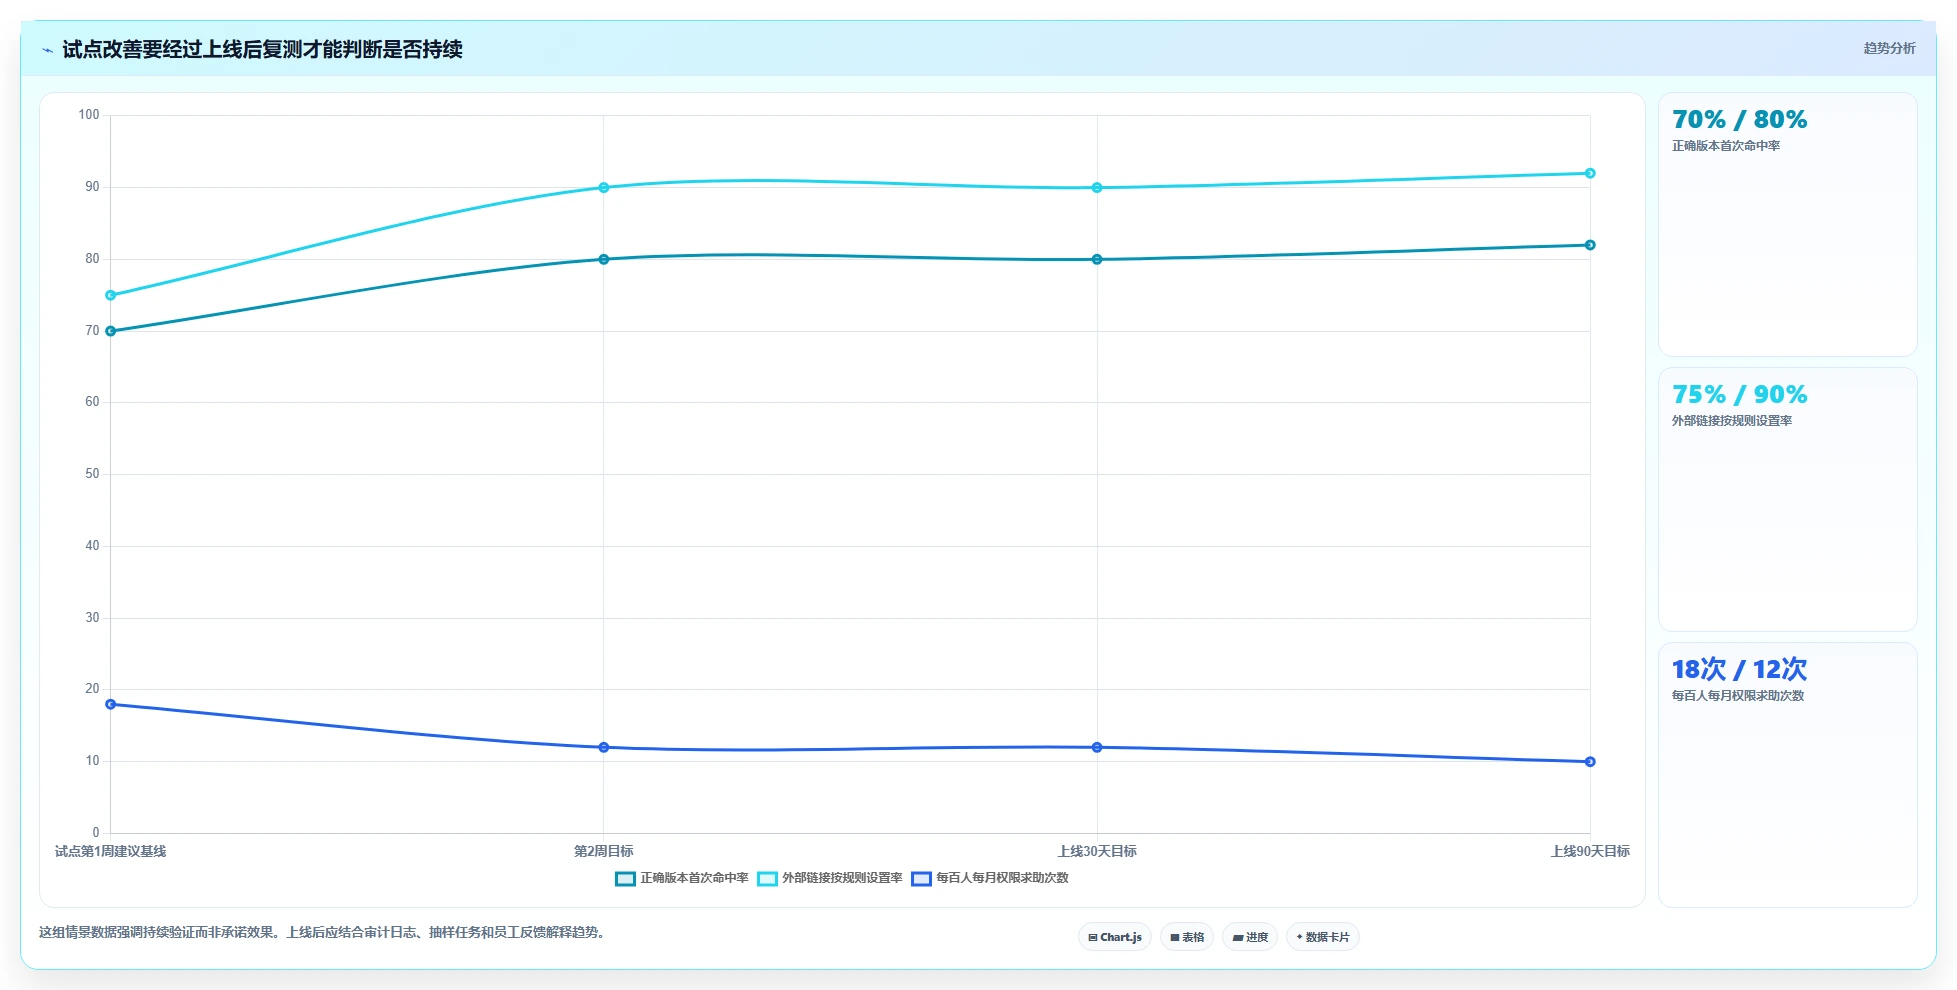The width and height of the screenshot is (1957, 990).
Task: Click y-axis value 100
Action: (89, 115)
